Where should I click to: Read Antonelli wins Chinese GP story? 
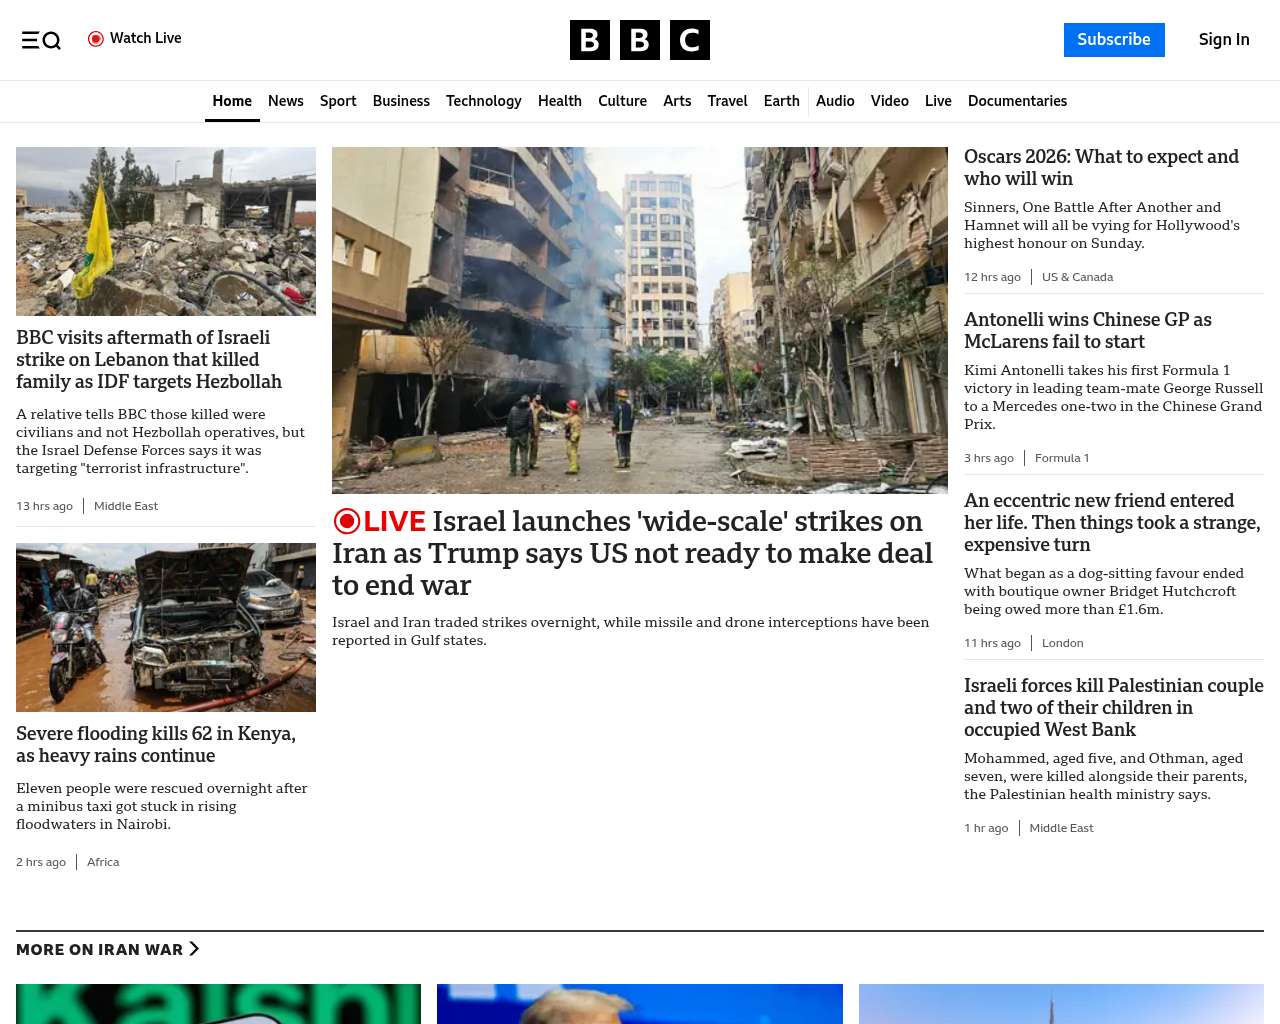(x=1088, y=330)
